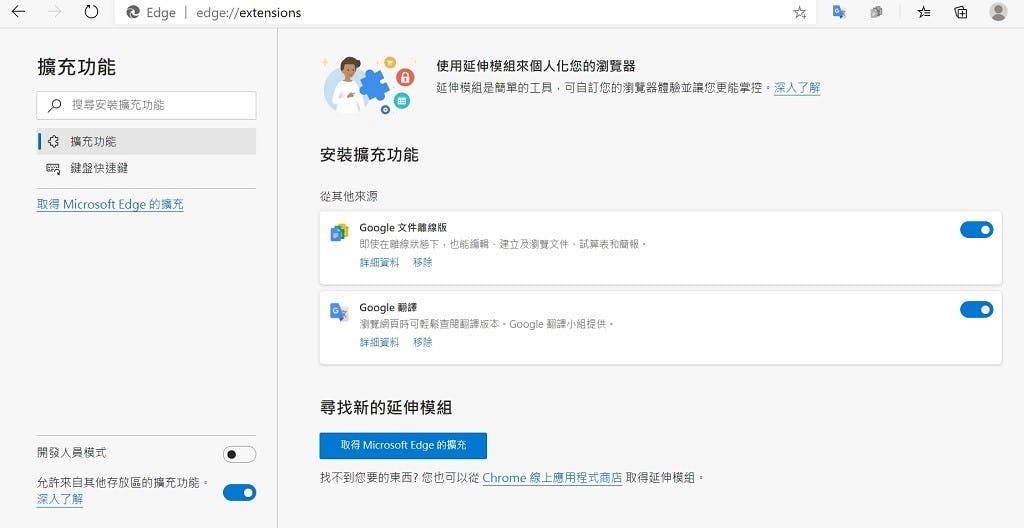This screenshot has height=528, width=1024.
Task: Click the forward navigation arrow
Action: 55,12
